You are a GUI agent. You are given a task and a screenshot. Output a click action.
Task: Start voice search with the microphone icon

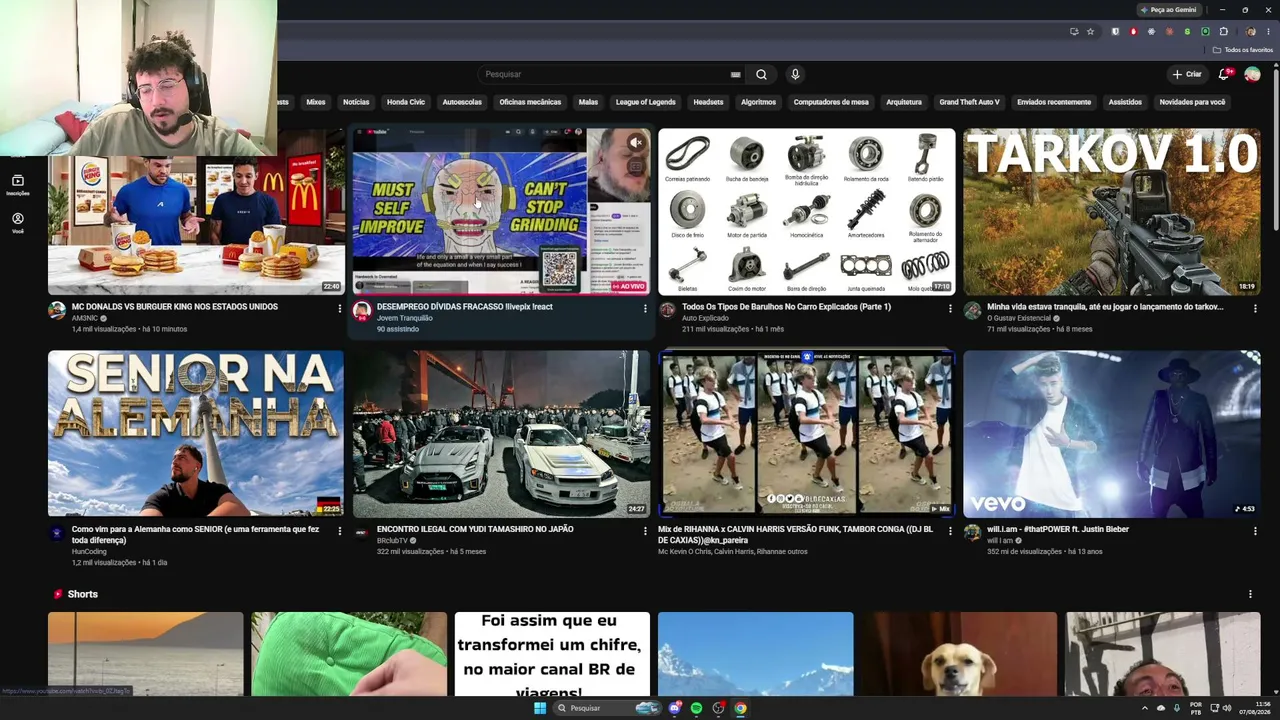click(x=795, y=74)
